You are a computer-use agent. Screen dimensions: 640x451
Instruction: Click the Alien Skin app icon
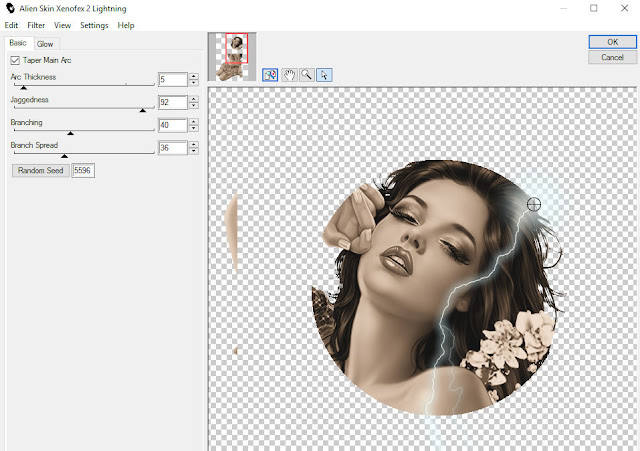pyautogui.click(x=10, y=8)
